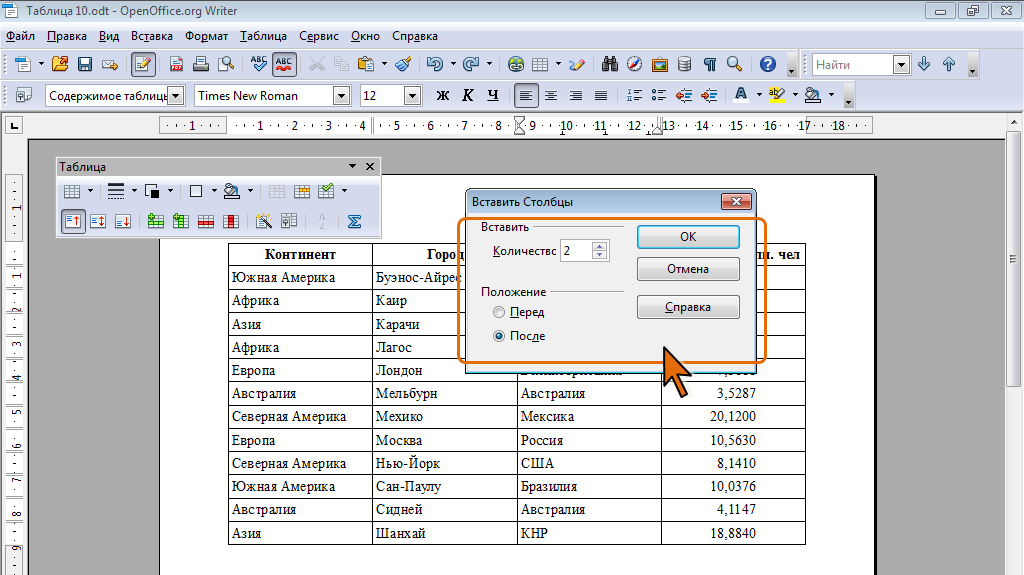
Task: Click OK in Вставить Столбцы dialog
Action: pyautogui.click(x=688, y=237)
